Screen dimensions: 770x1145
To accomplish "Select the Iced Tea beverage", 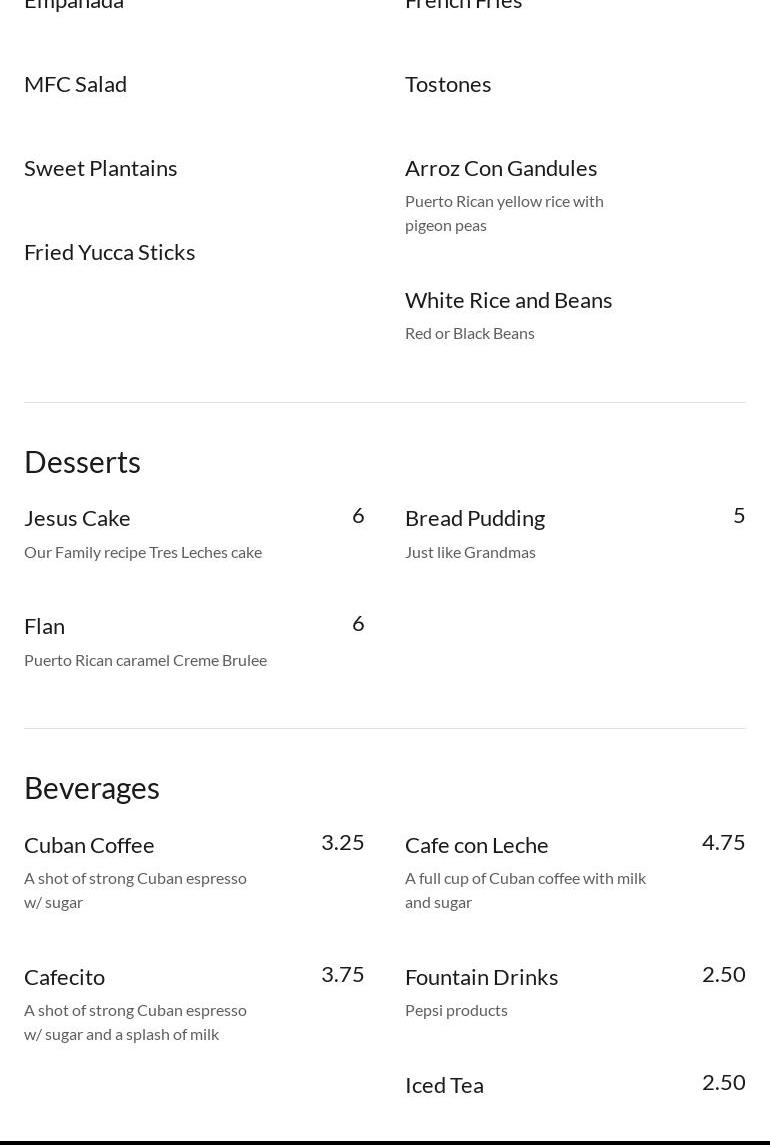I will (444, 1085).
